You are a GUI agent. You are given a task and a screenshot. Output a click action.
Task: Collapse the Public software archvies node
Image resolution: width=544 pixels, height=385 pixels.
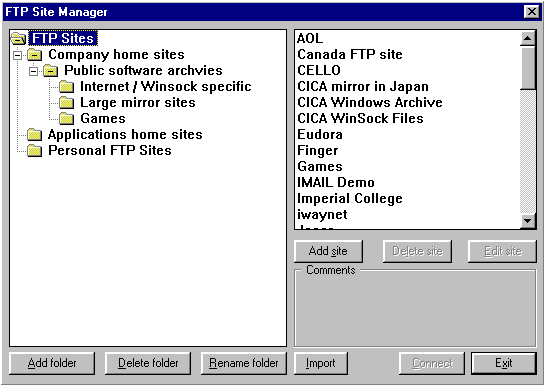click(34, 71)
